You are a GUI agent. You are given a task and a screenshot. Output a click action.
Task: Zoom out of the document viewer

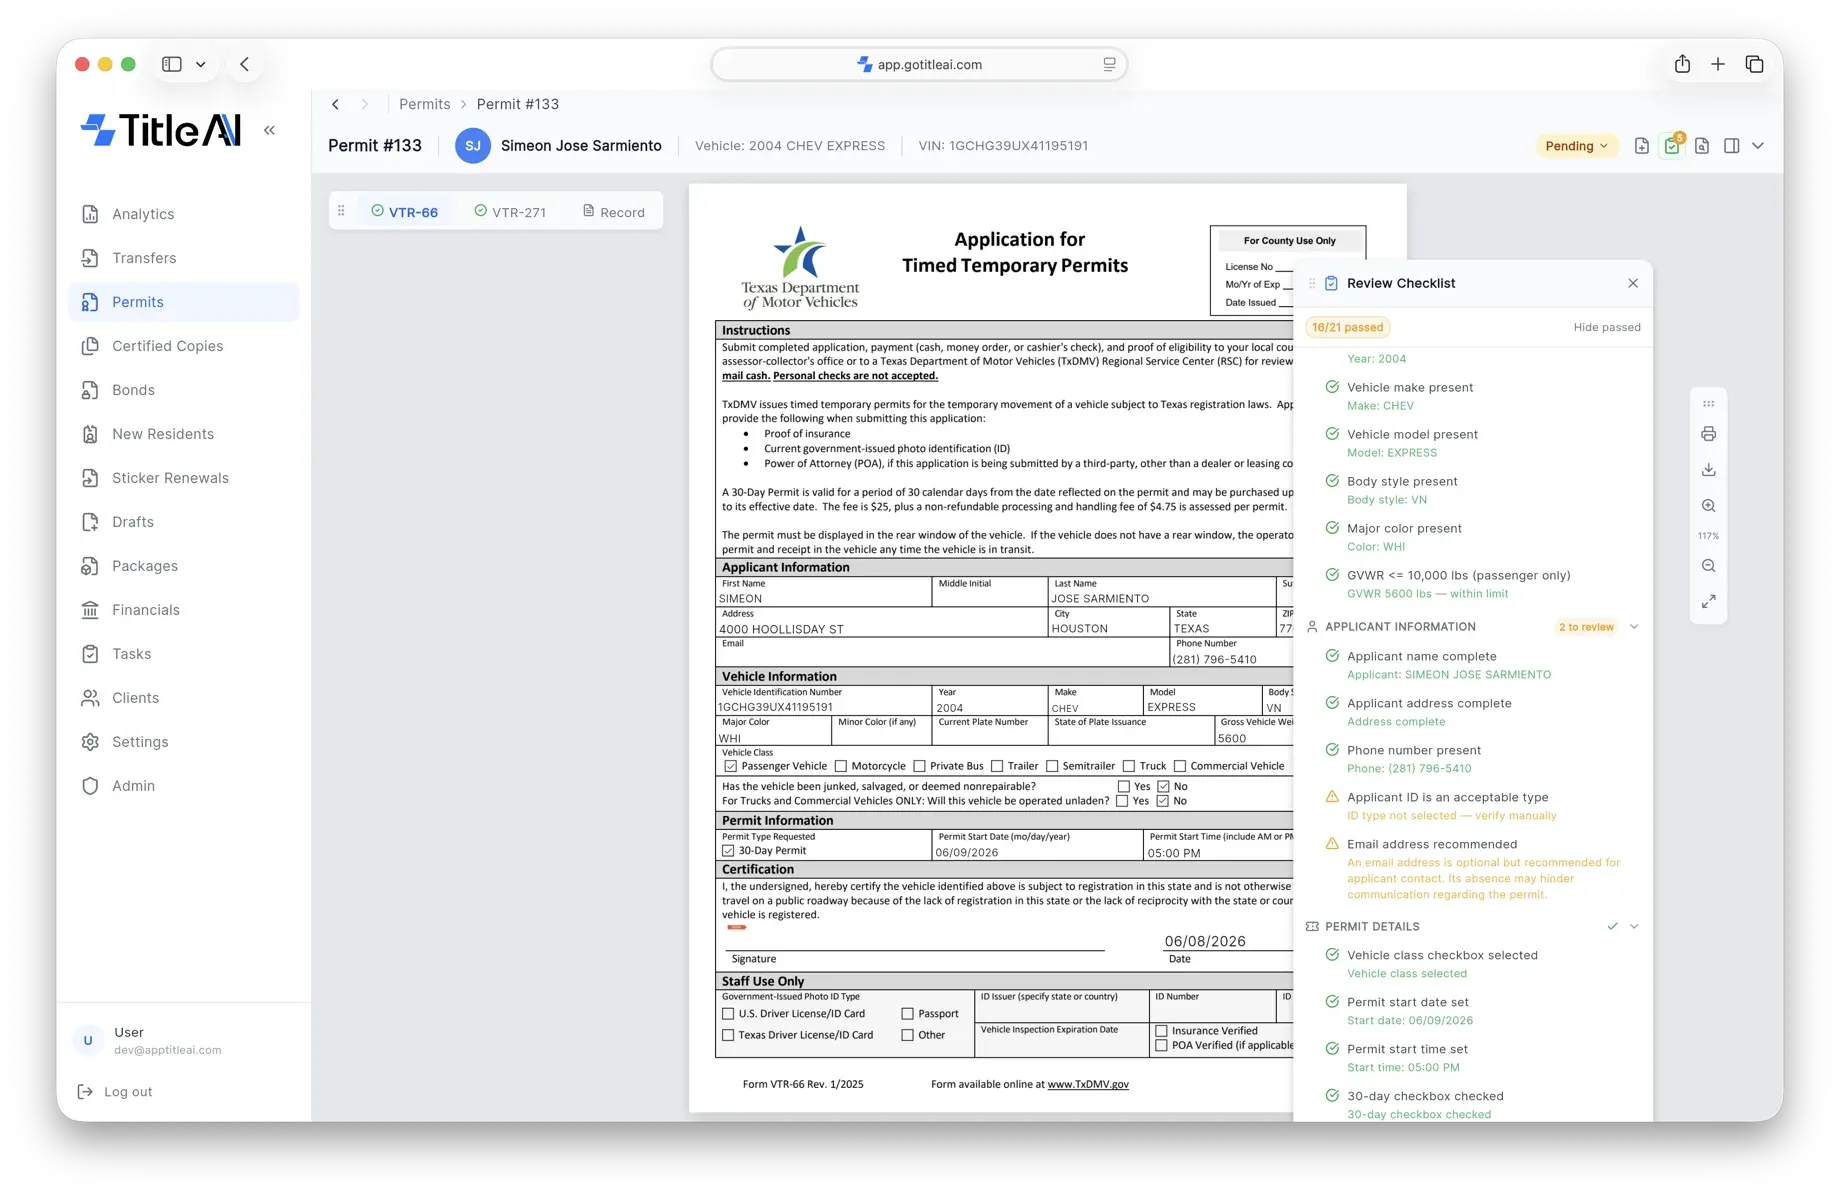(1708, 566)
